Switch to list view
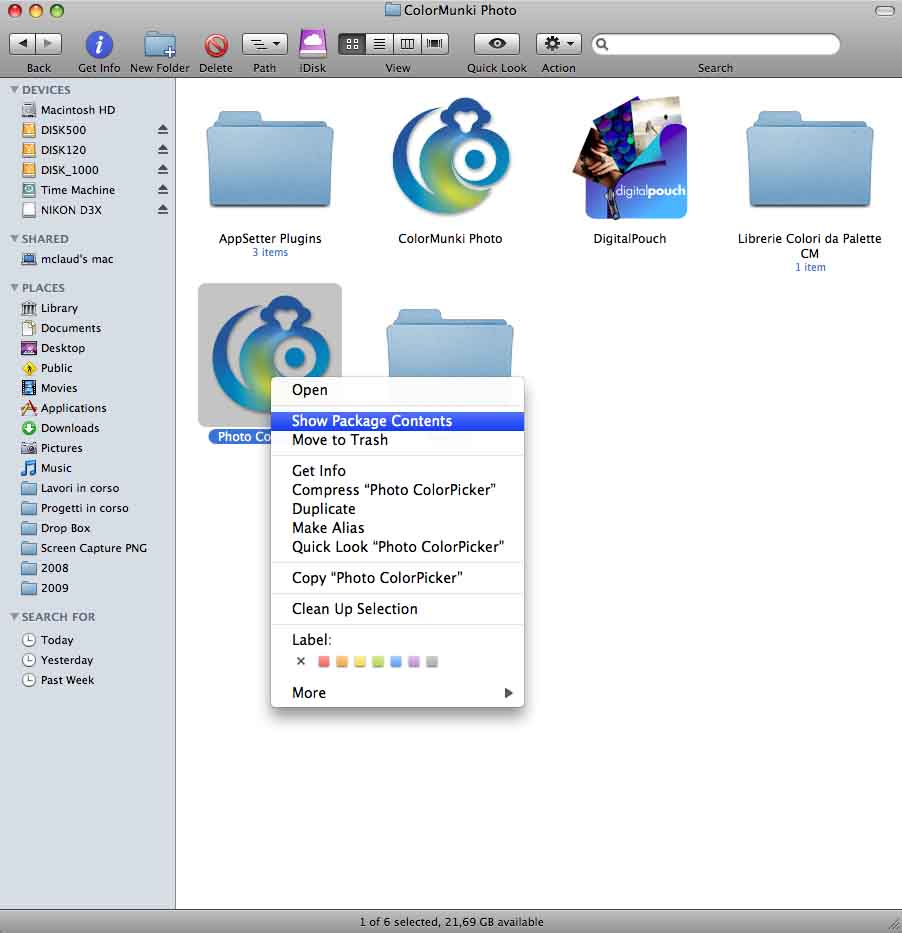The width and height of the screenshot is (902, 933). tap(380, 43)
